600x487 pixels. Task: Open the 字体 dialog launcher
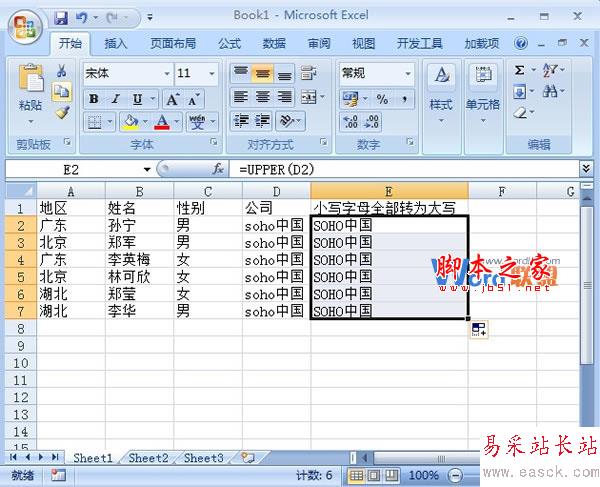tap(213, 142)
